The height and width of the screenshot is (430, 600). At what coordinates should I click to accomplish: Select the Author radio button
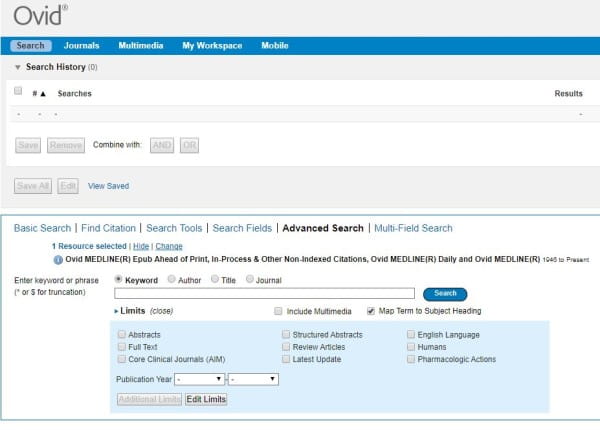pos(171,280)
